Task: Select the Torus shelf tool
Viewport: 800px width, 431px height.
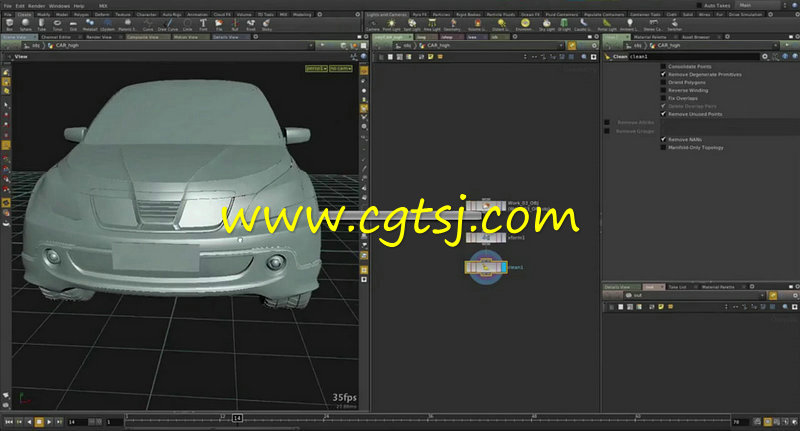Action: [x=57, y=24]
